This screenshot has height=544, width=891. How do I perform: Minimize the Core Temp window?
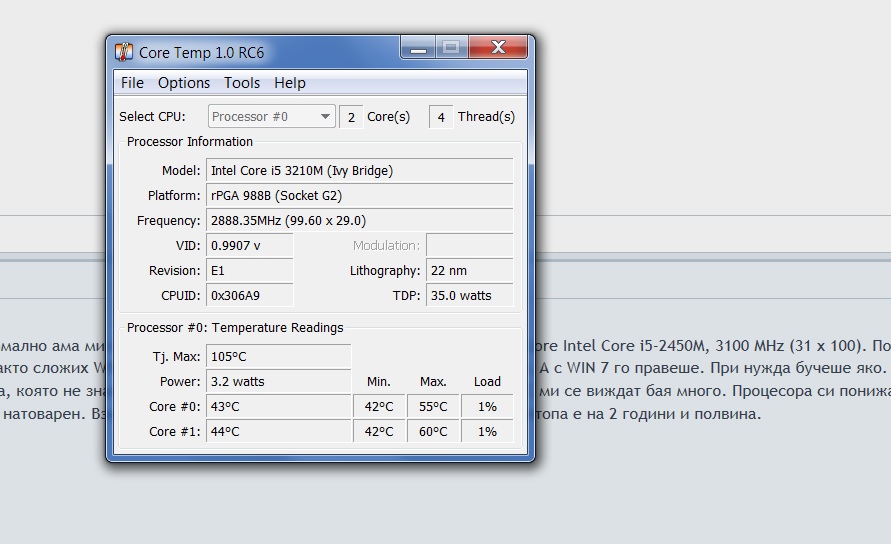419,48
